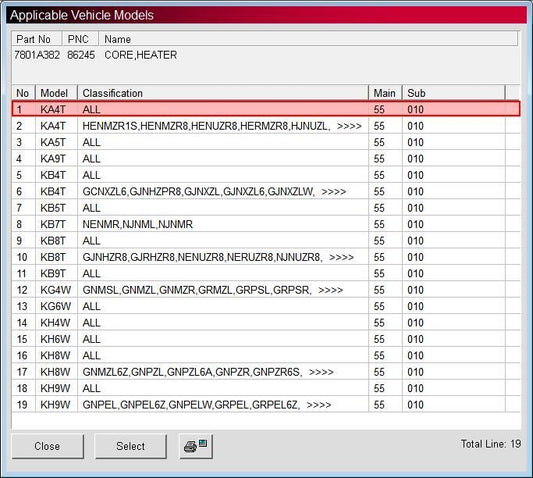Select row 8 KB7T NENMR,NJNML,NJNMR
533x478 pixels.
[x=266, y=224]
